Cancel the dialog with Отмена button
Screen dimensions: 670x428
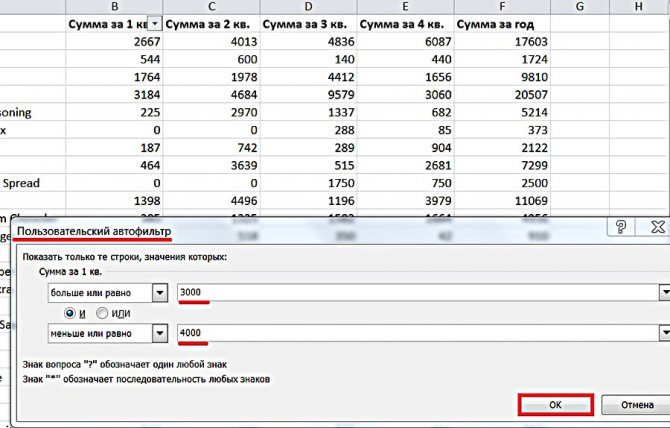tap(636, 405)
